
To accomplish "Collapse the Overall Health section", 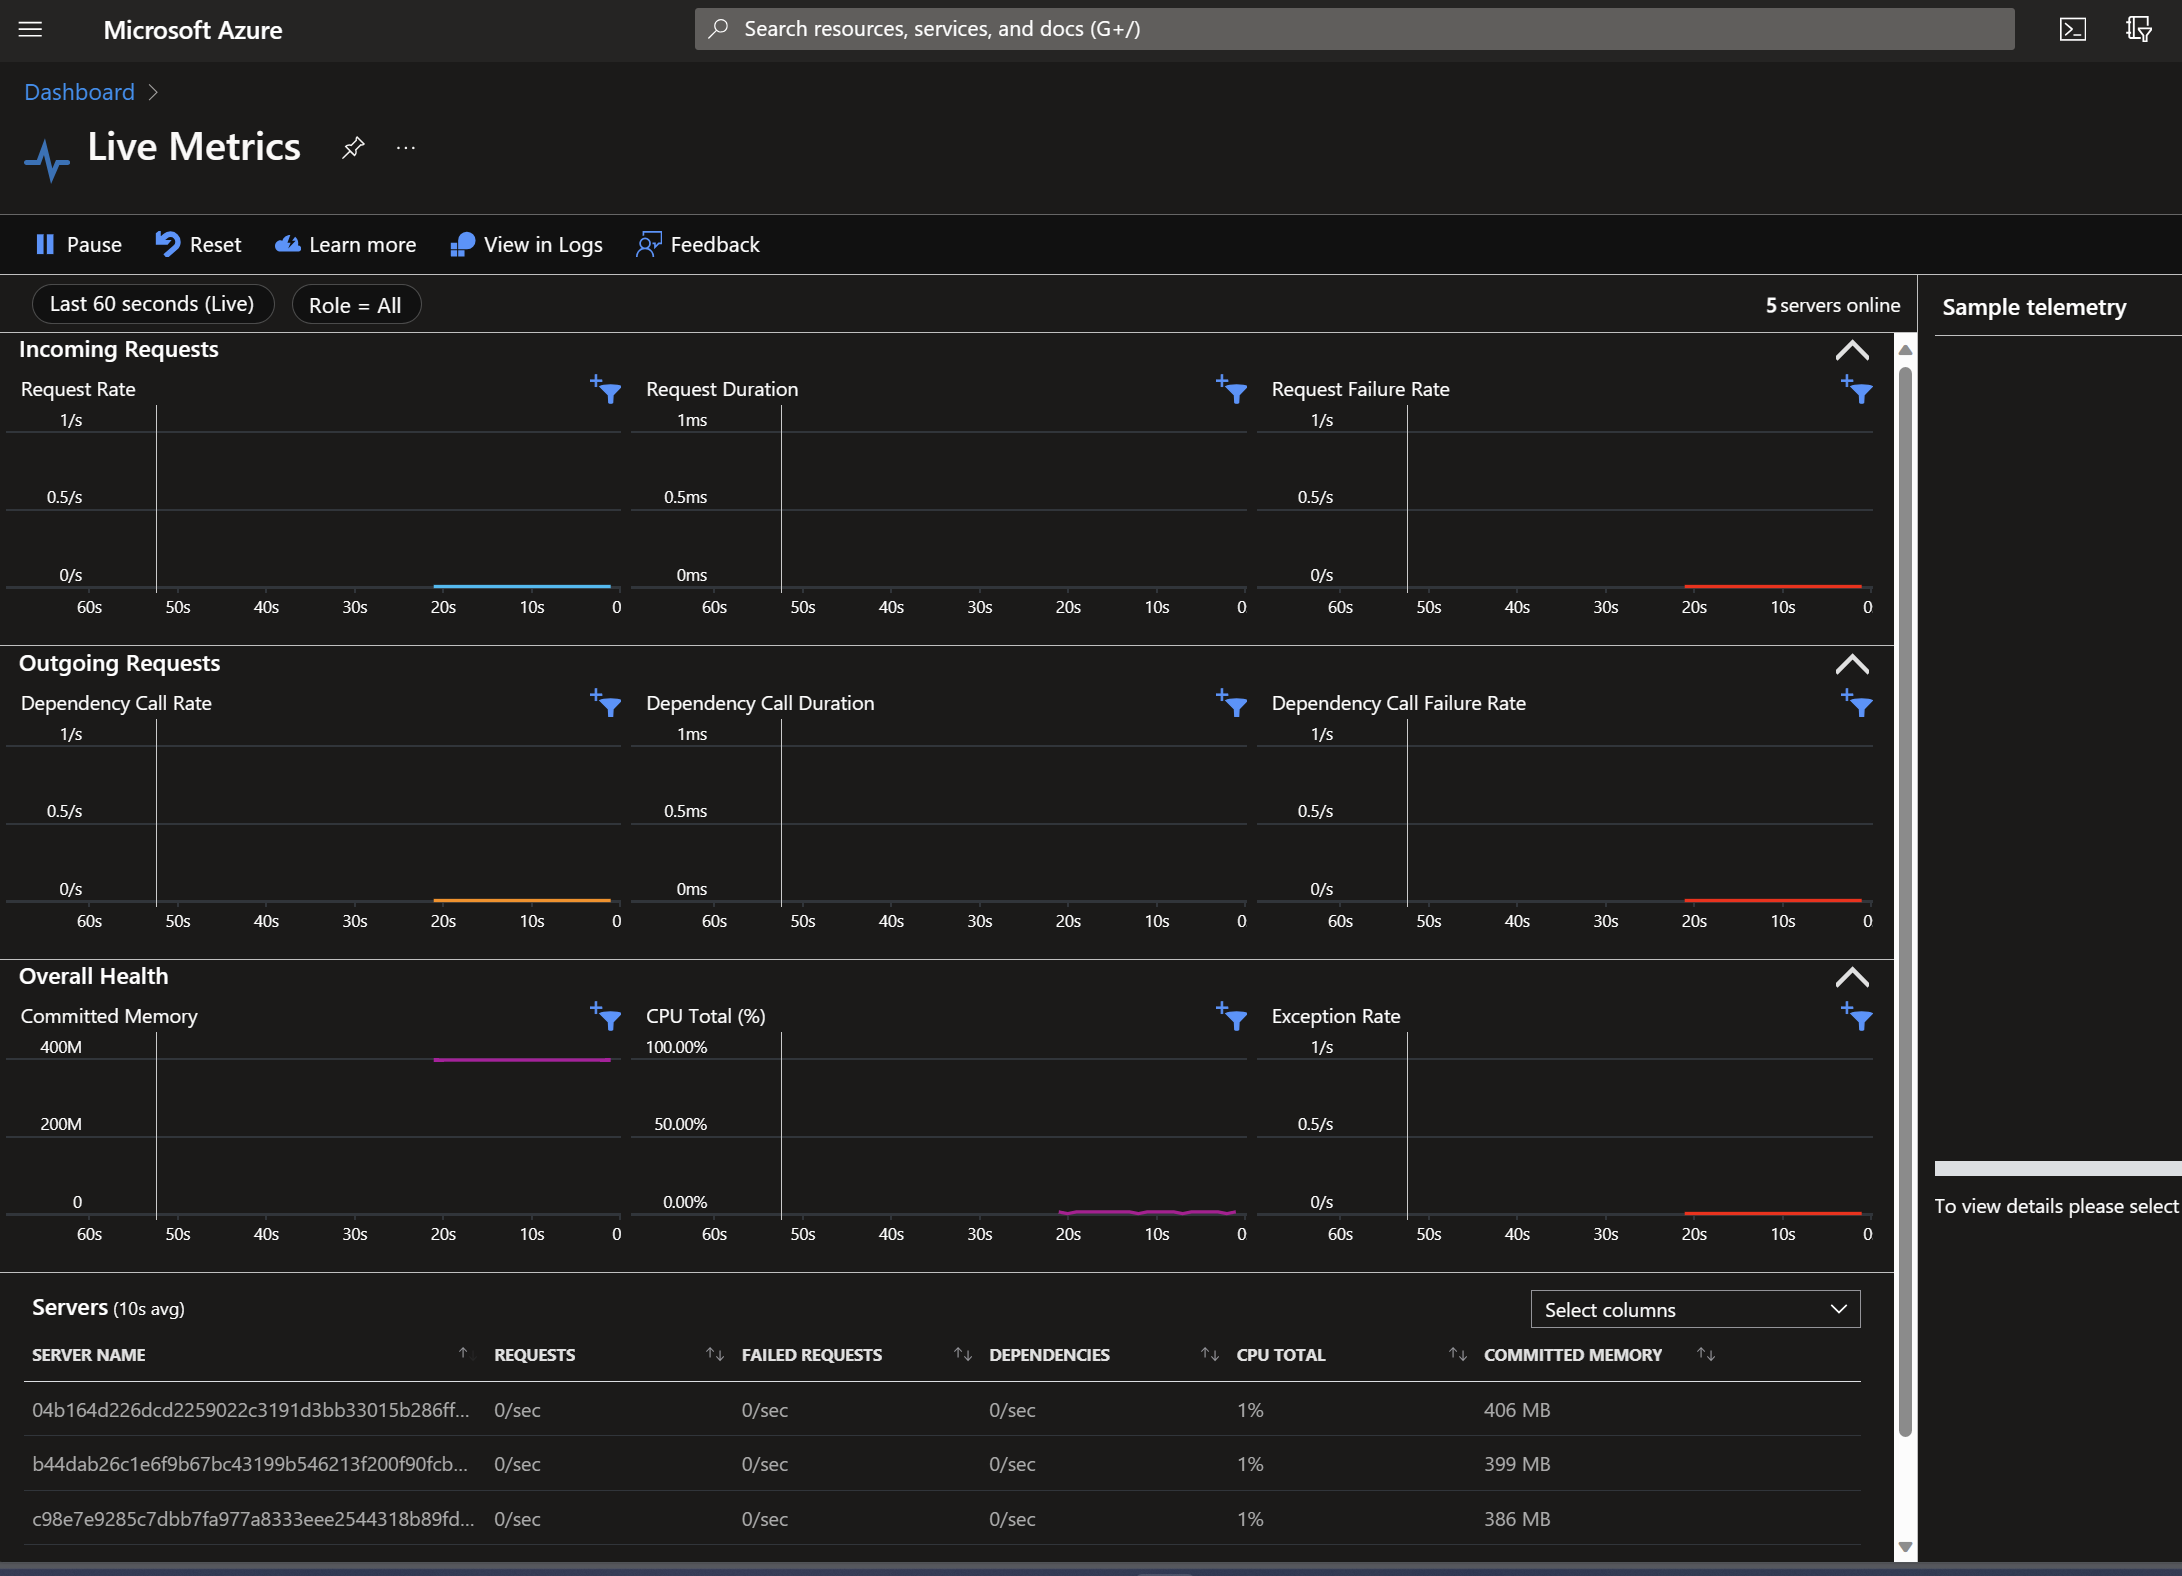I will click(x=1852, y=977).
